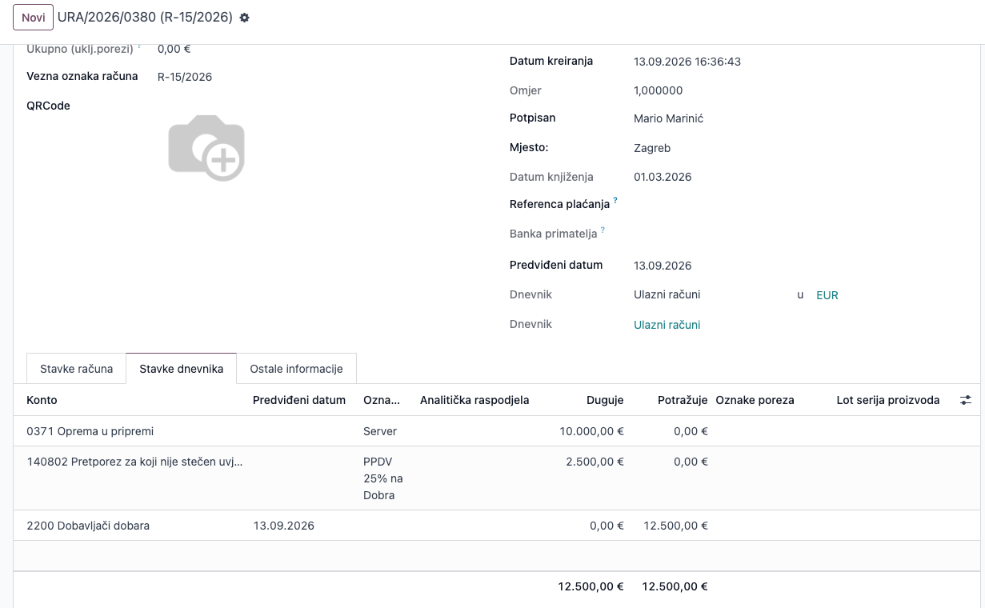
Task: Follow the Ulazni računi journal link
Action: coord(667,325)
